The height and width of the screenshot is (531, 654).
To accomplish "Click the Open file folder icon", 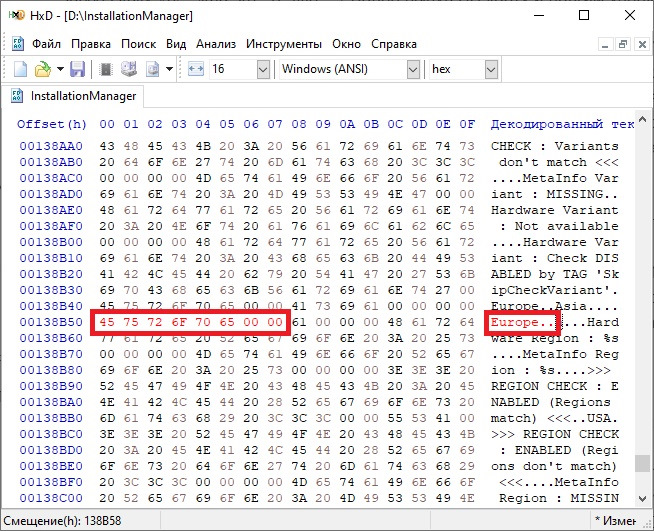I will click(43, 69).
